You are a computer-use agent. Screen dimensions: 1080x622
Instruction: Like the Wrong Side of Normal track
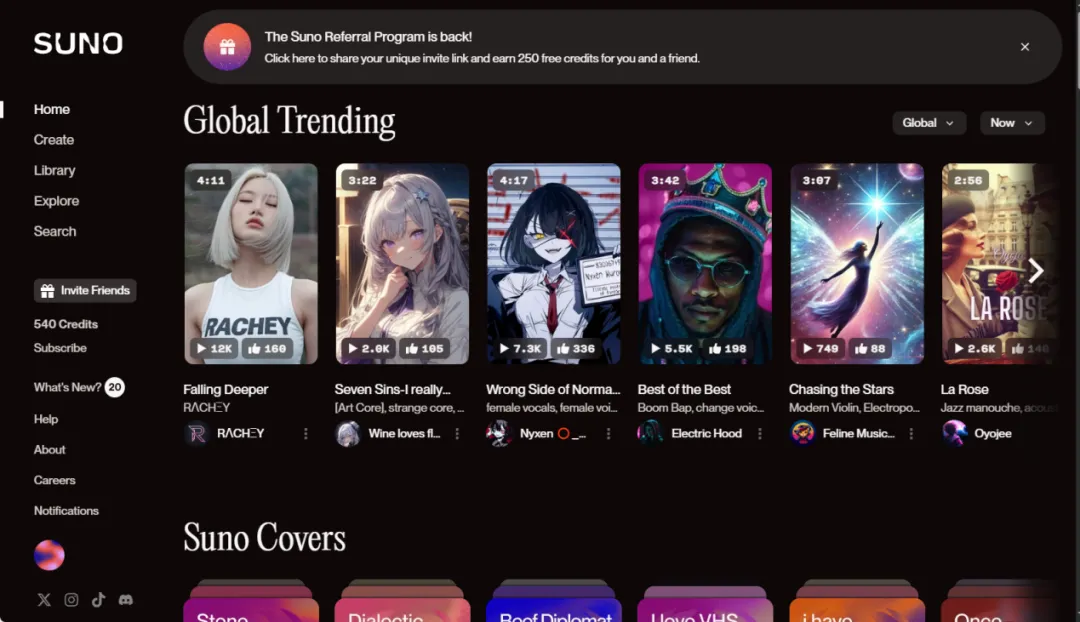point(569,349)
